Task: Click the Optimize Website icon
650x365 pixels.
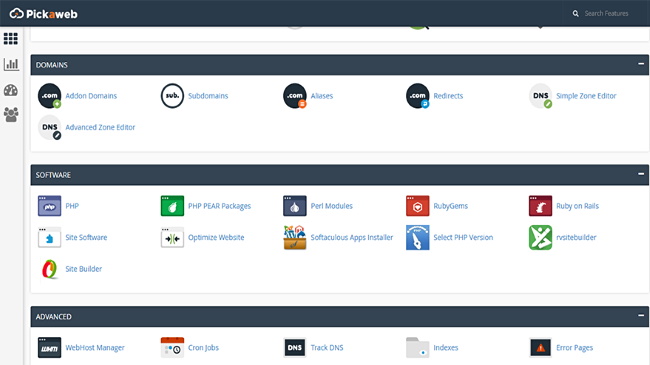Action: pyautogui.click(x=172, y=237)
